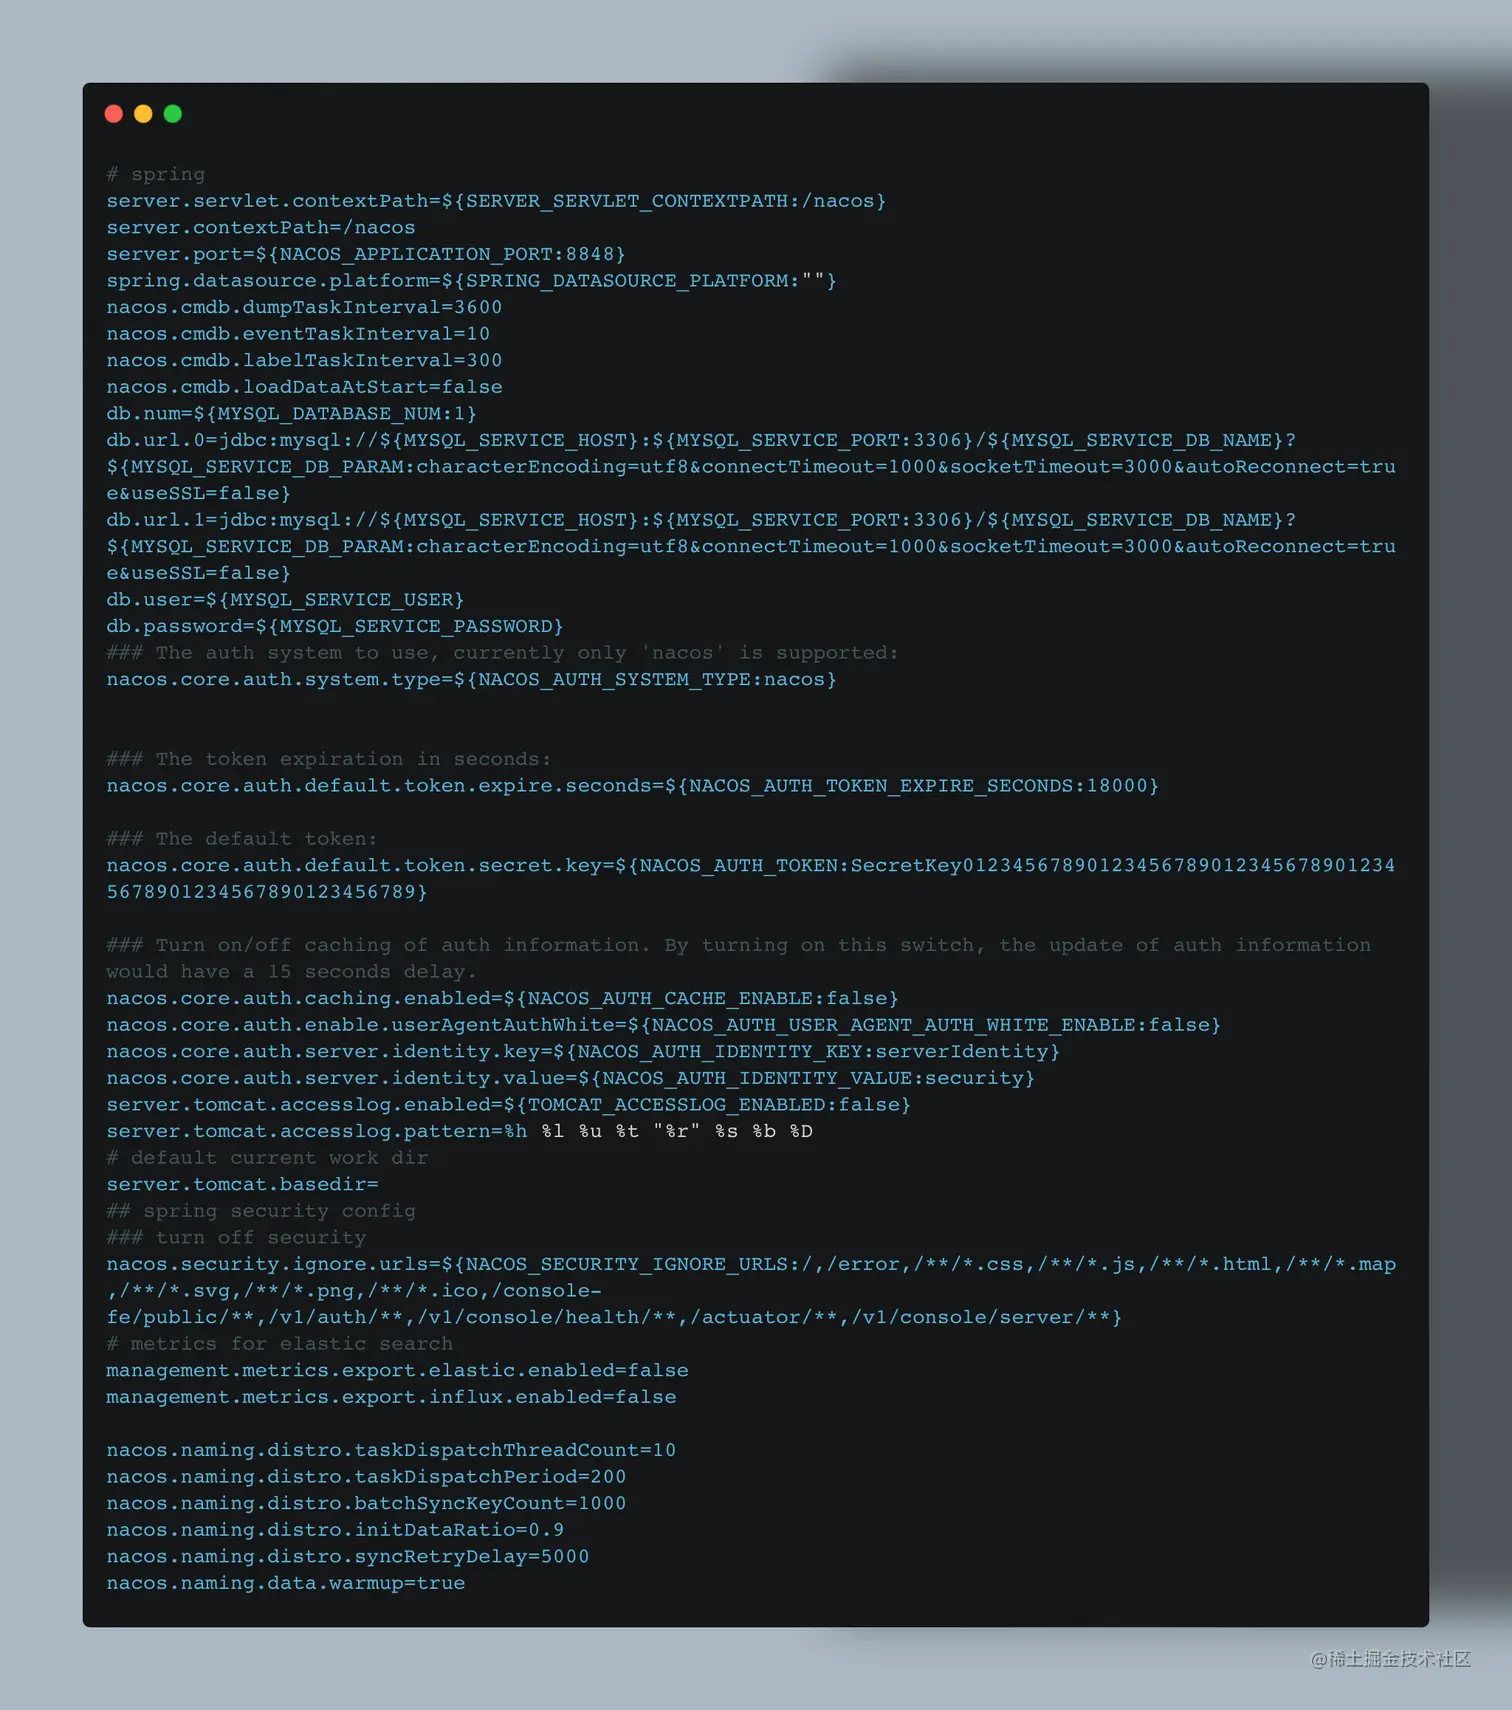Click nacos.core.auth.system.type line
This screenshot has width=1512, height=1710.
472,679
